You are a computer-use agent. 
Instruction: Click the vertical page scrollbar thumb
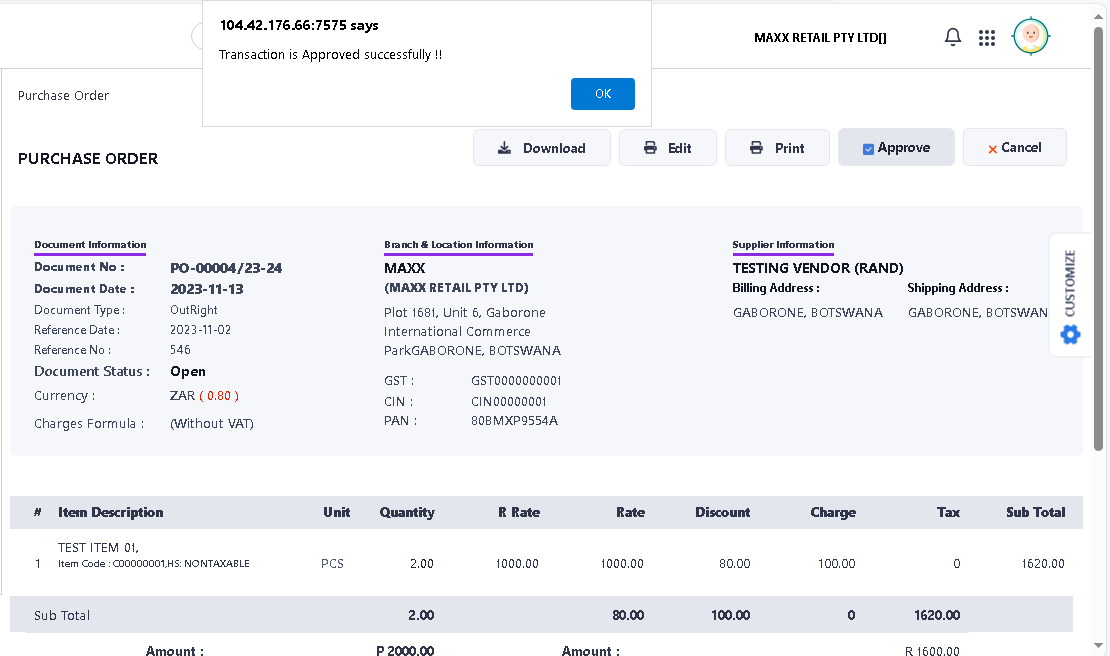(1099, 240)
